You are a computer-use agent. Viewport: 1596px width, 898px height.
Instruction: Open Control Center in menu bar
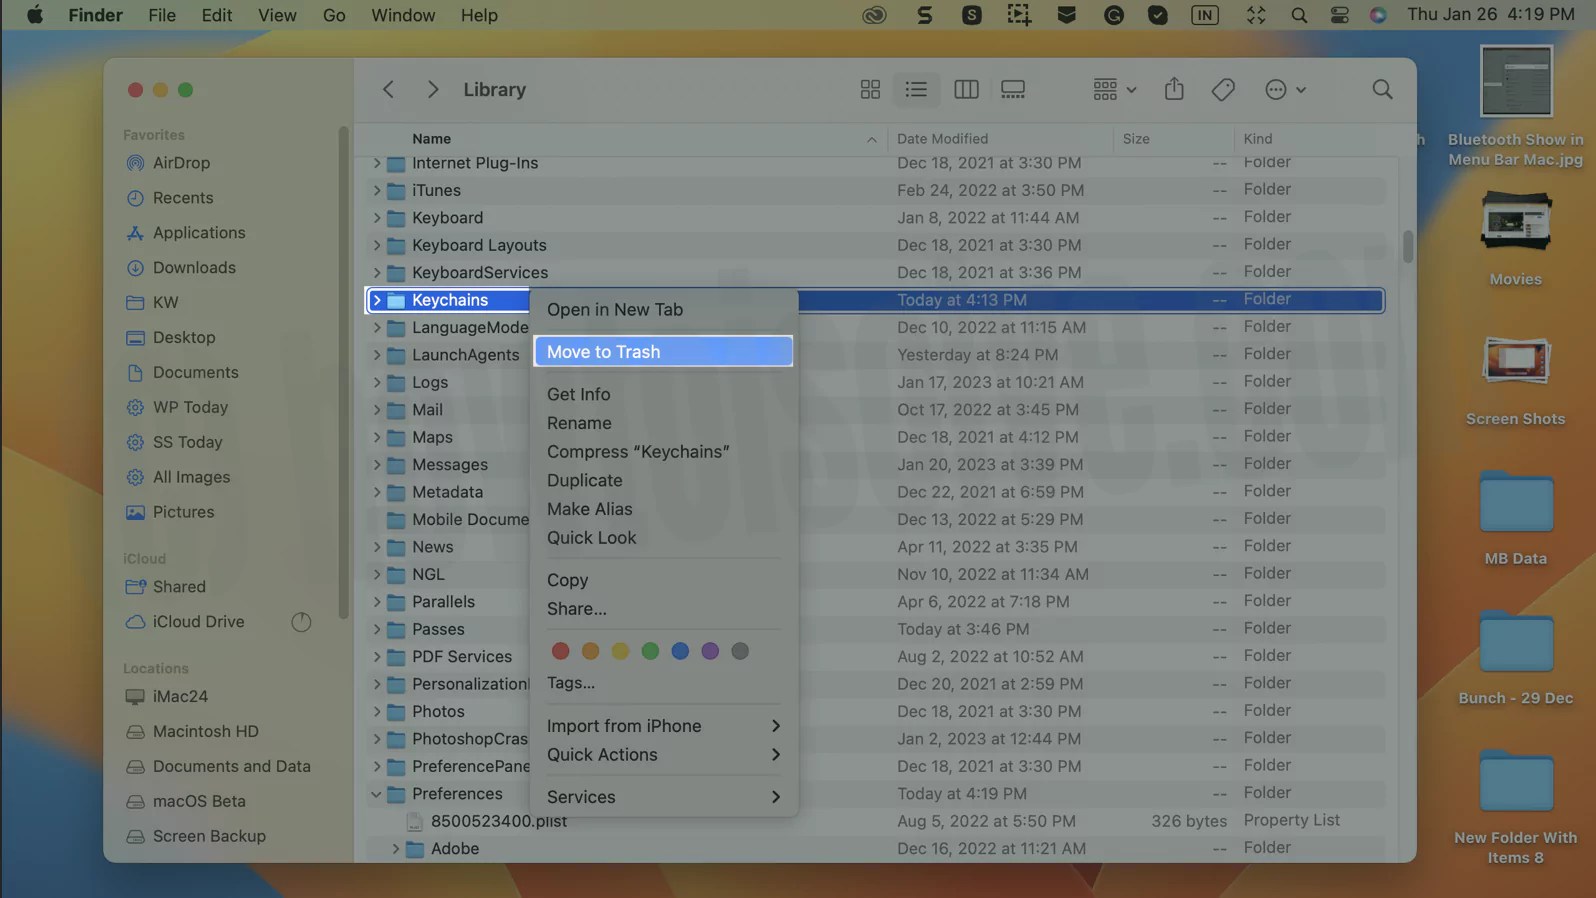pyautogui.click(x=1339, y=15)
